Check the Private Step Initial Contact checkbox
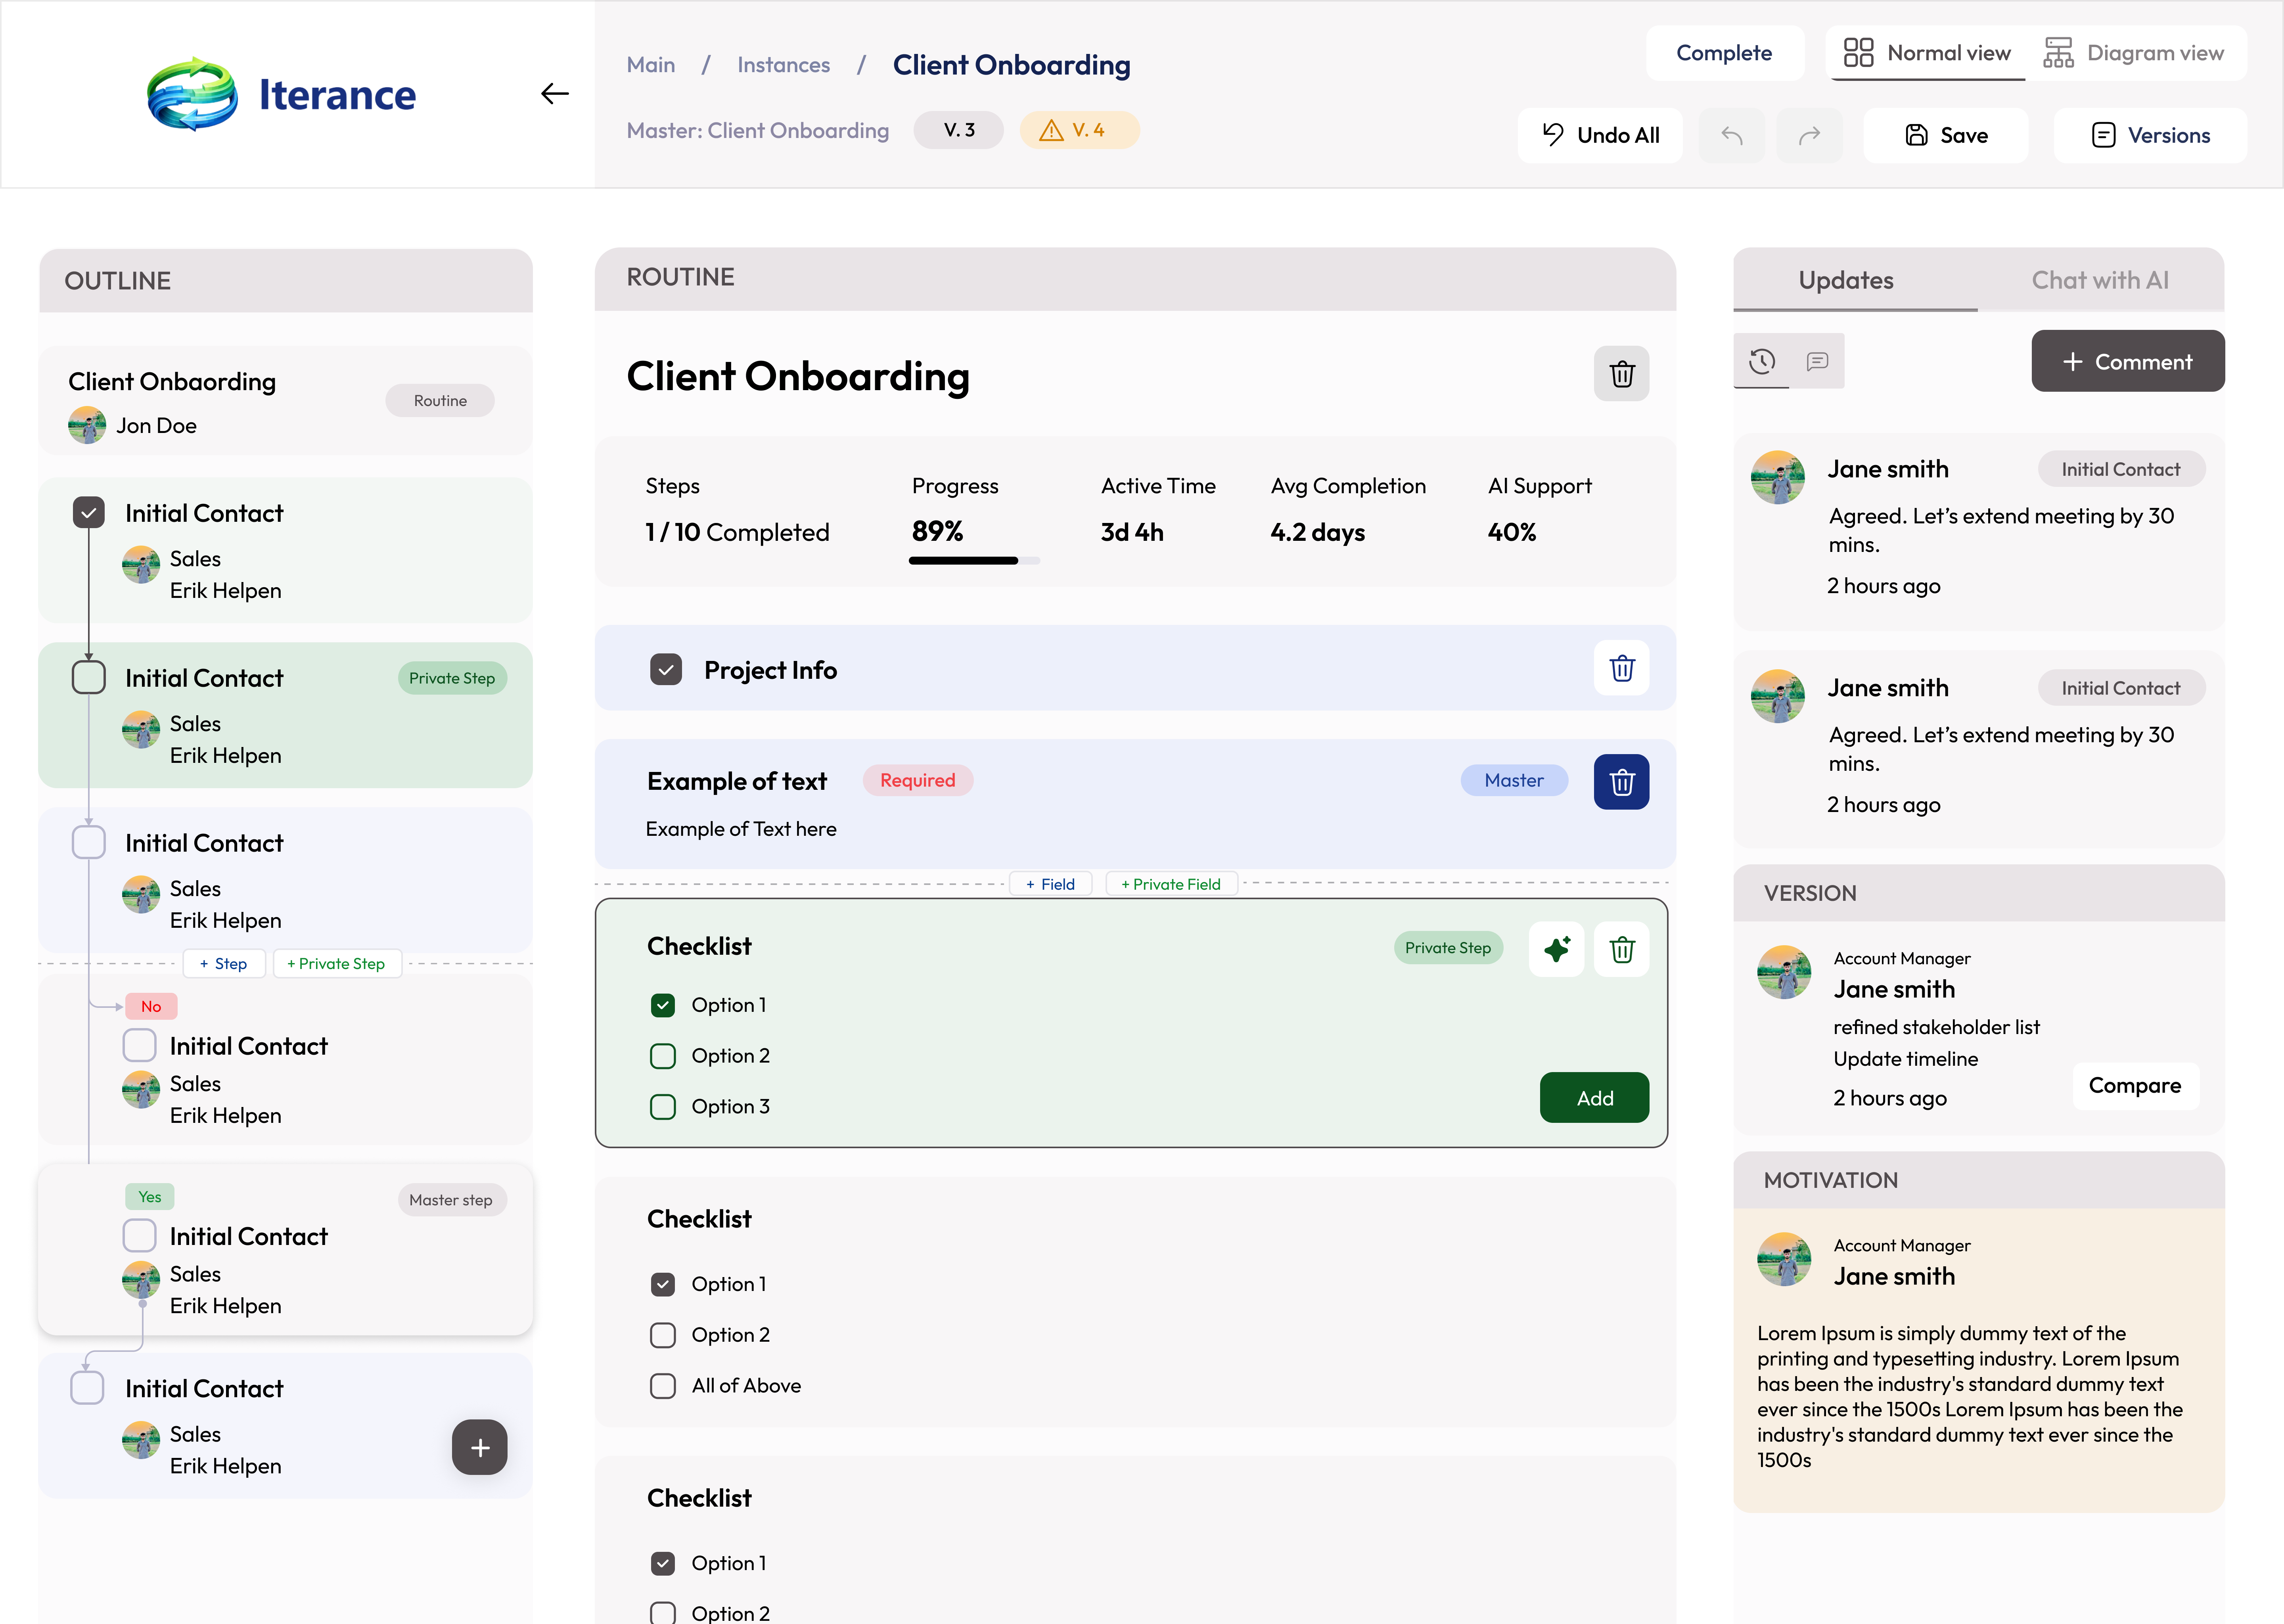Viewport: 2284px width, 1624px height. click(x=89, y=677)
